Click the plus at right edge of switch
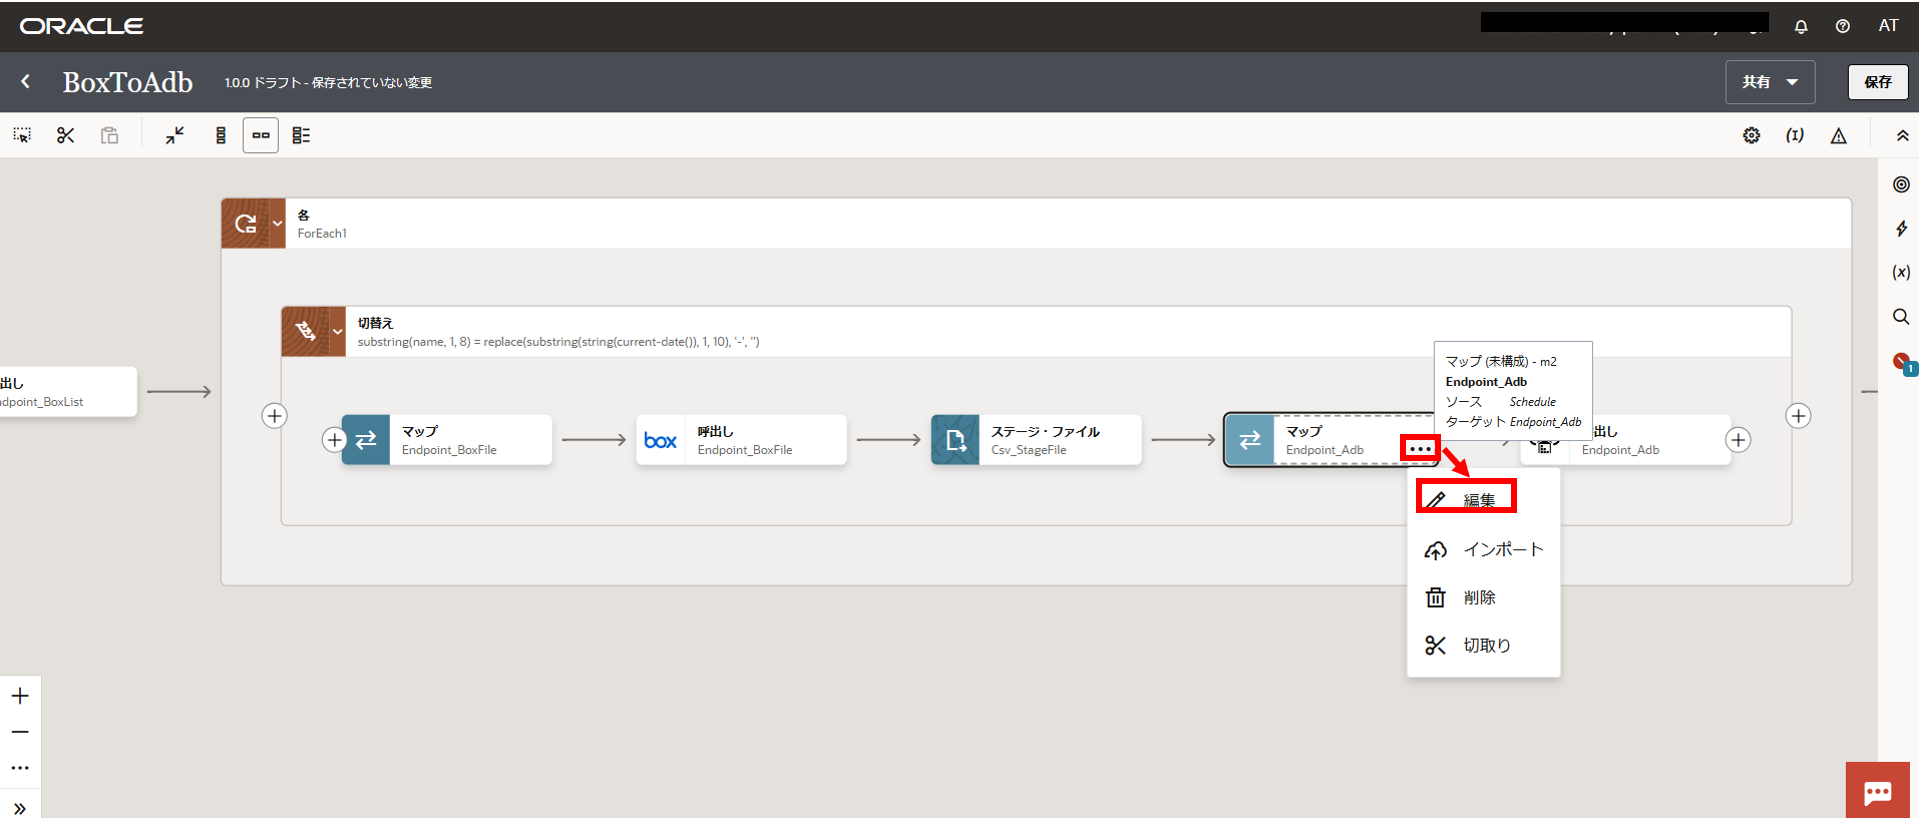 click(x=1798, y=416)
